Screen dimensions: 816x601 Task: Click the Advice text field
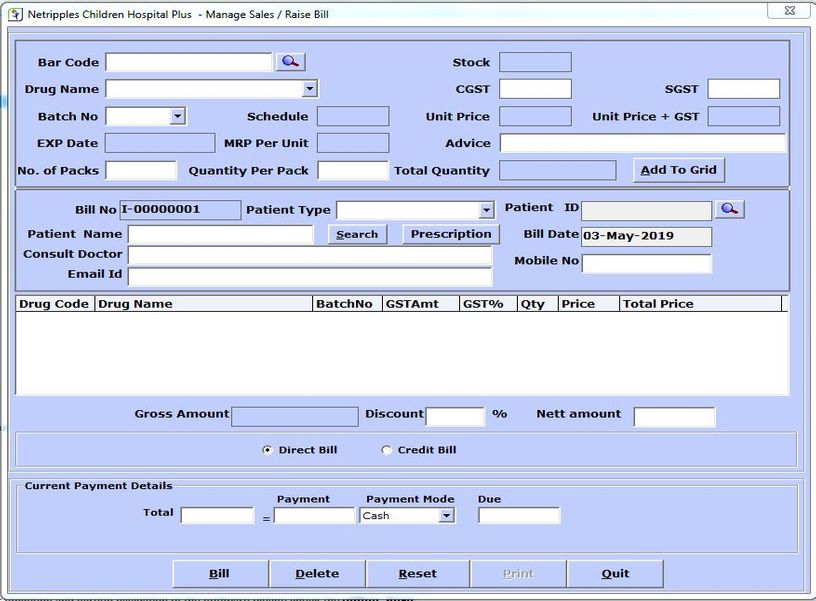pyautogui.click(x=642, y=143)
